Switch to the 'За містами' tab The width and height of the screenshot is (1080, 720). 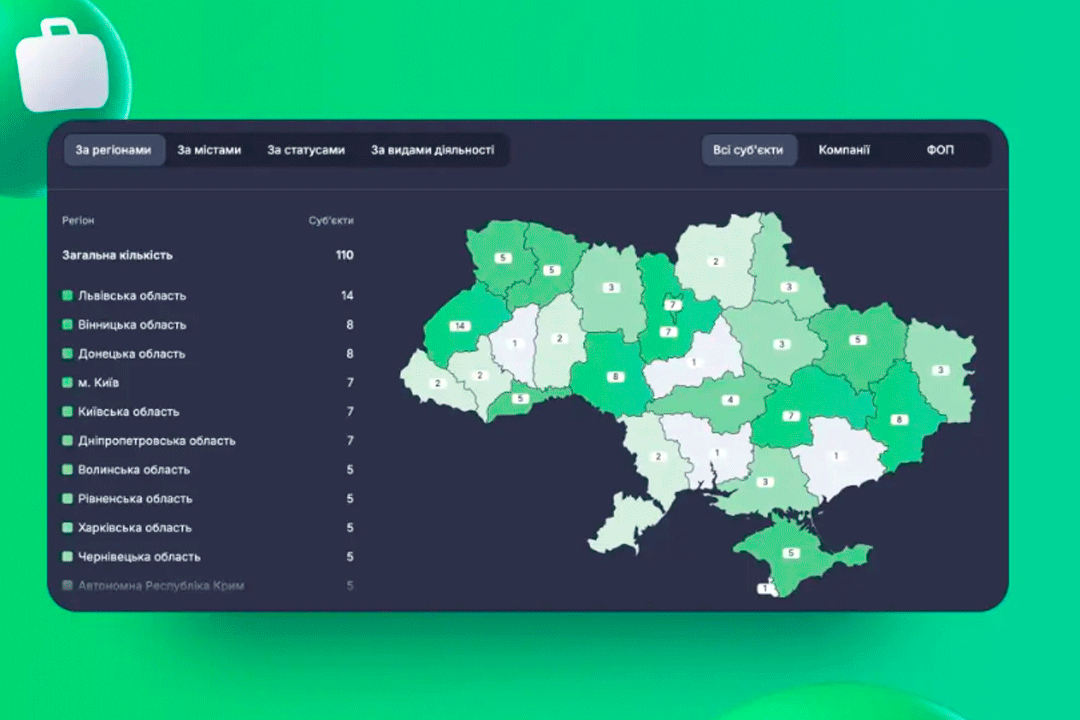[x=209, y=150]
